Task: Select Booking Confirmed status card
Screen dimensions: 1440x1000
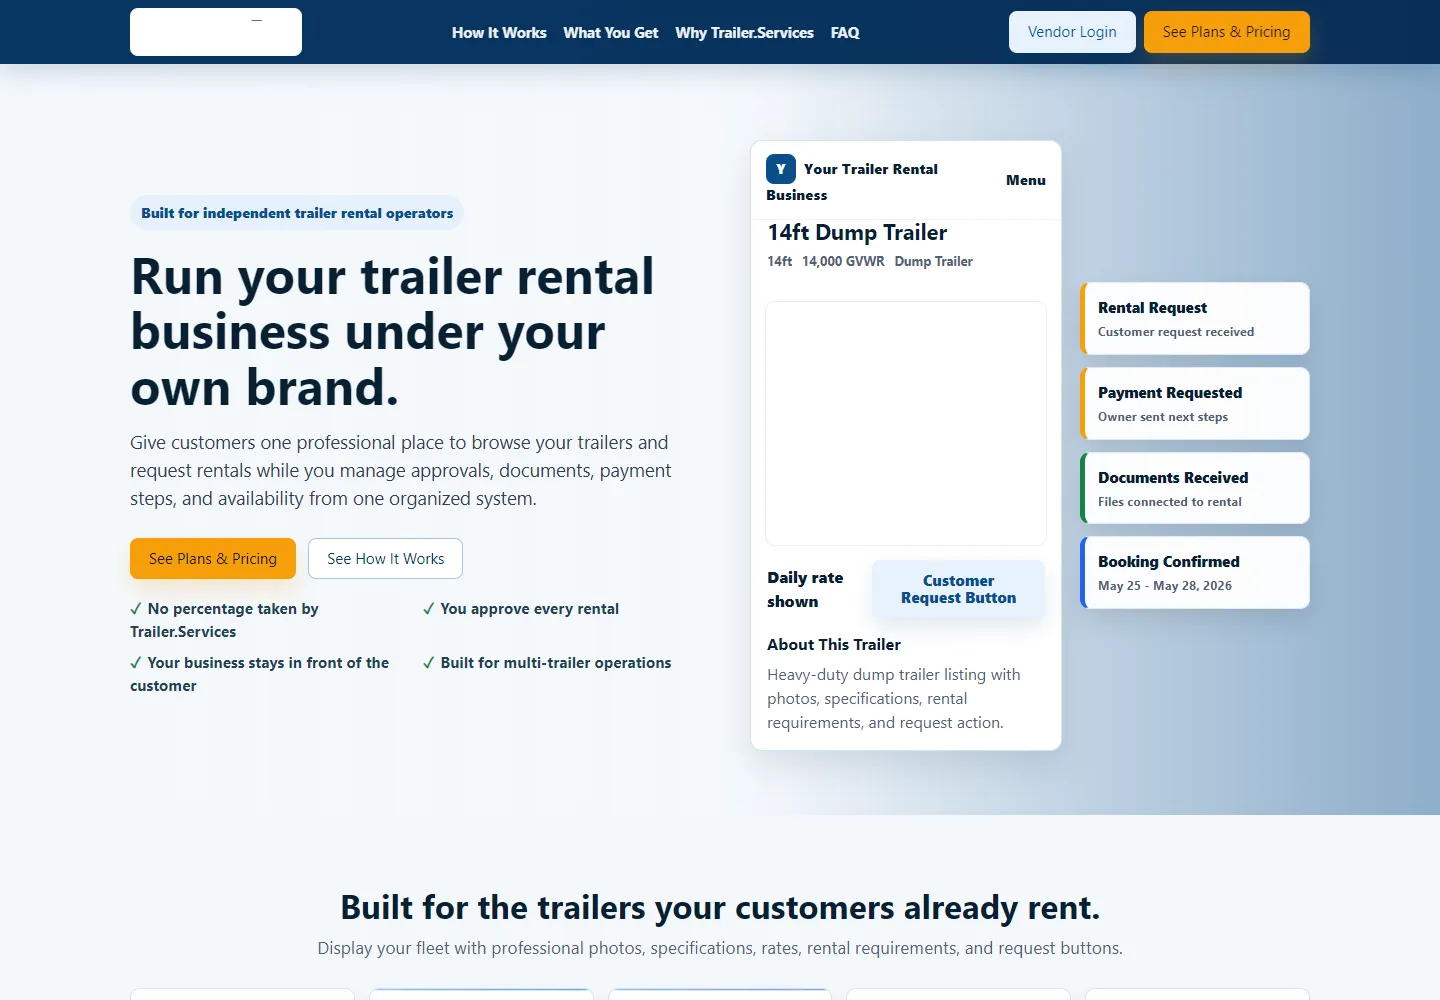Action: (x=1195, y=572)
